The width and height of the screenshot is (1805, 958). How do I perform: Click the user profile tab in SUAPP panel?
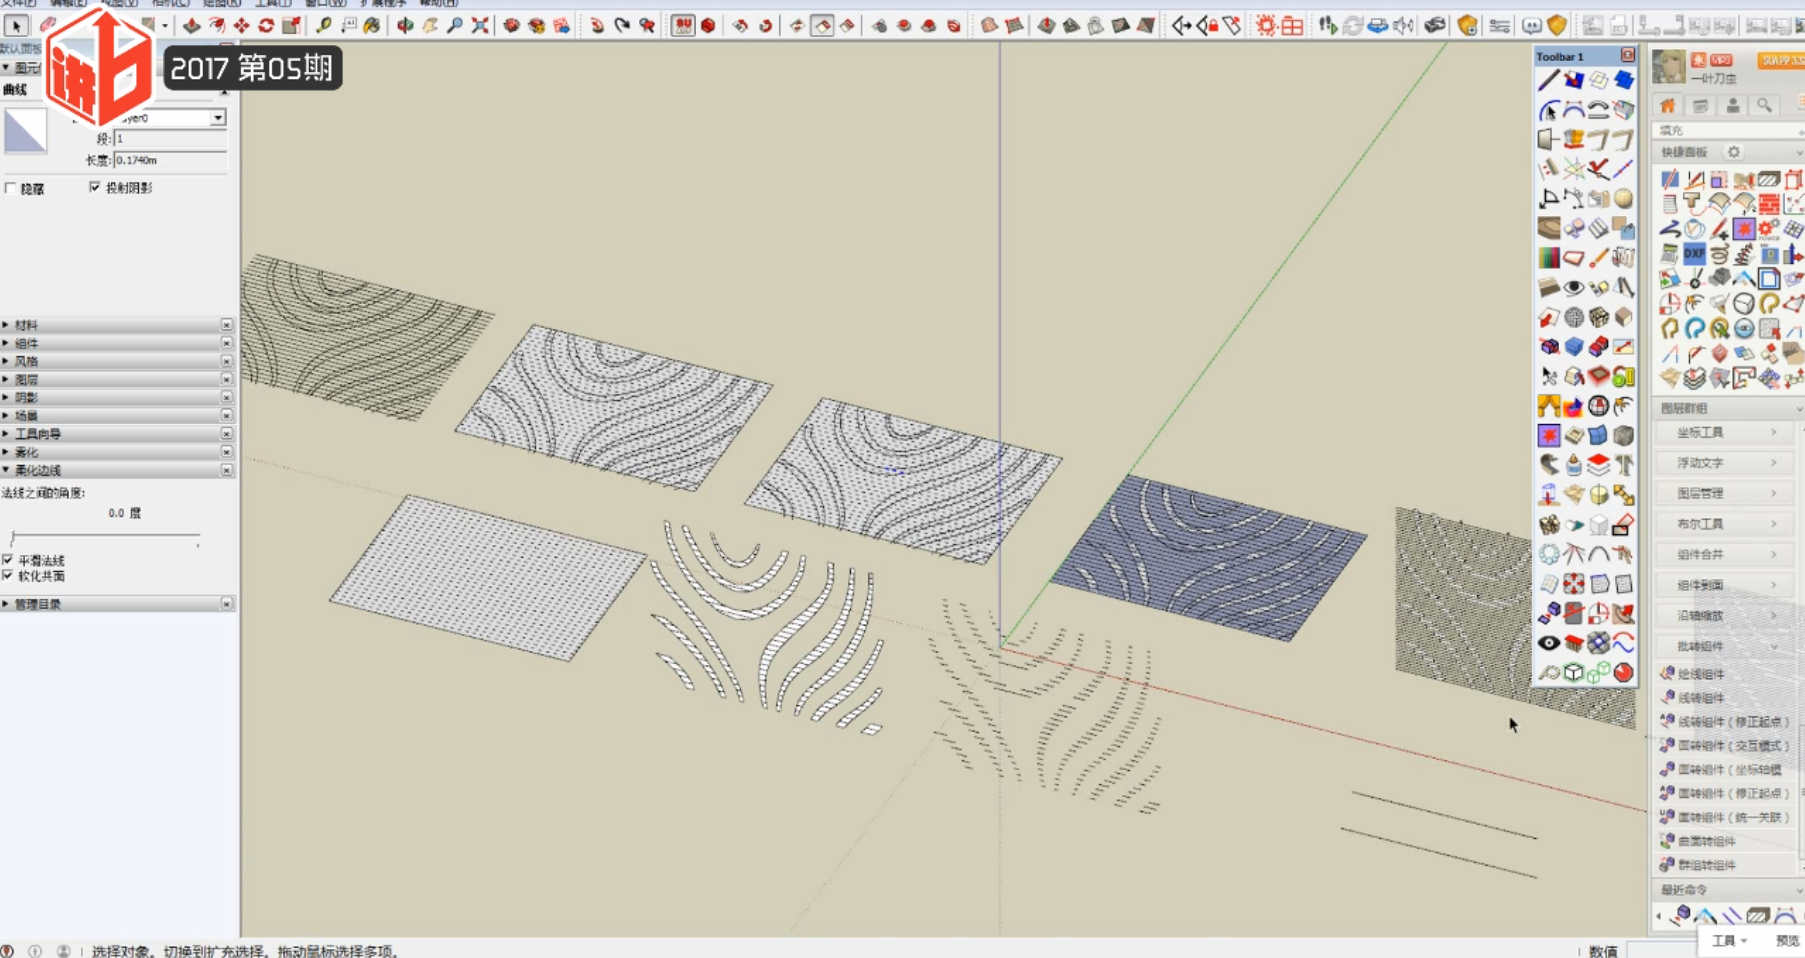tap(1733, 106)
